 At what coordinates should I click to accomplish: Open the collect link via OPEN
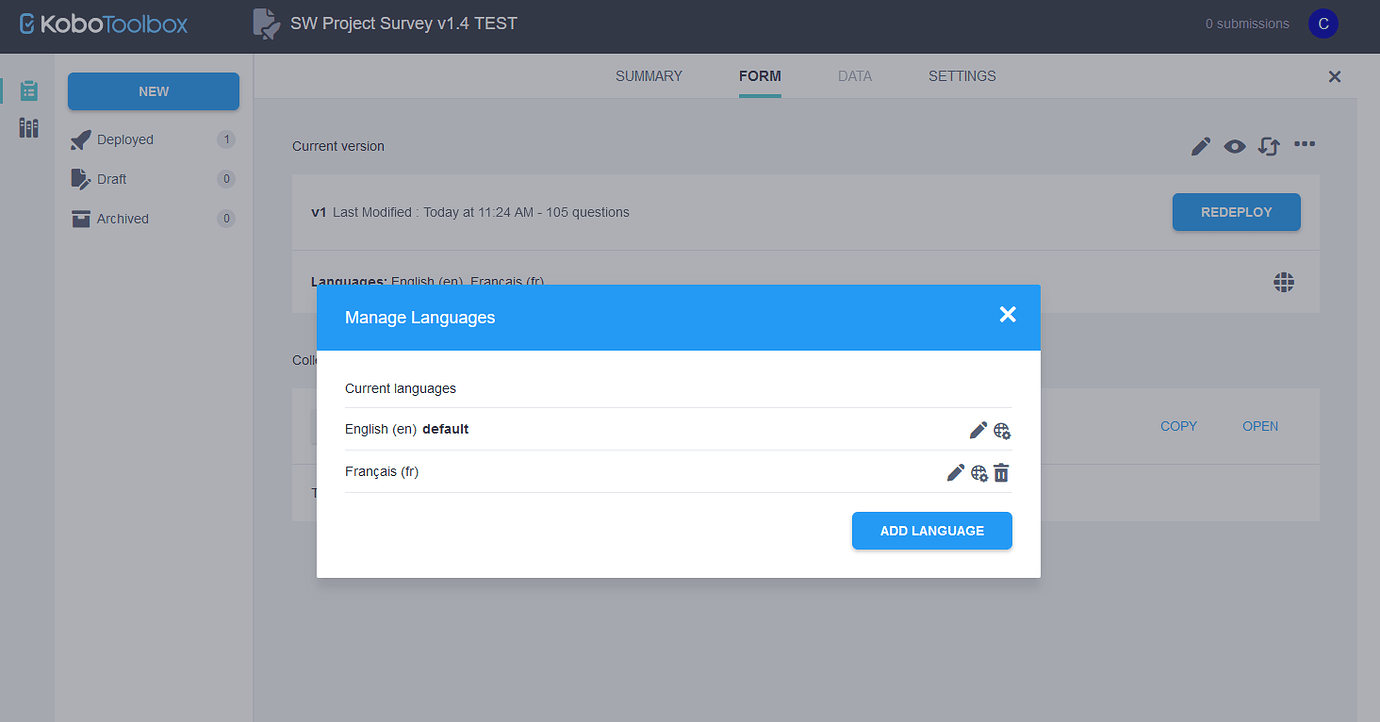coord(1259,426)
